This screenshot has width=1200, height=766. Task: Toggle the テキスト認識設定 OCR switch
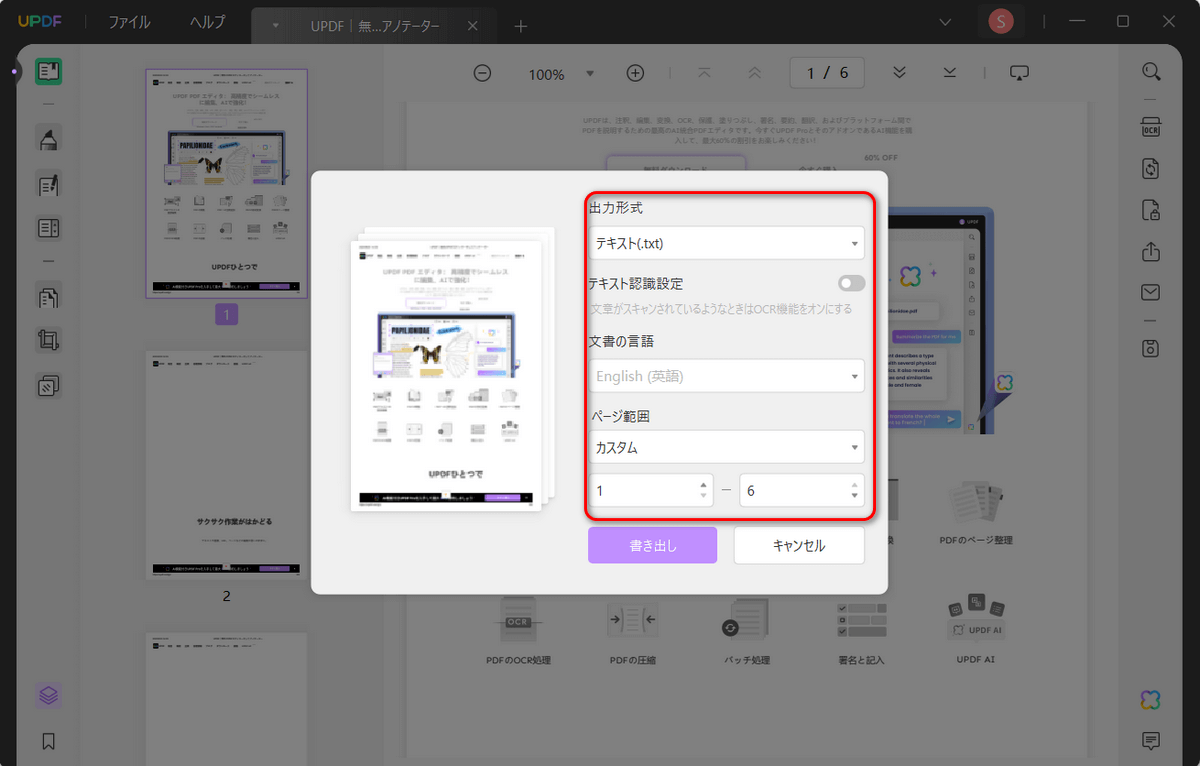[x=852, y=284]
